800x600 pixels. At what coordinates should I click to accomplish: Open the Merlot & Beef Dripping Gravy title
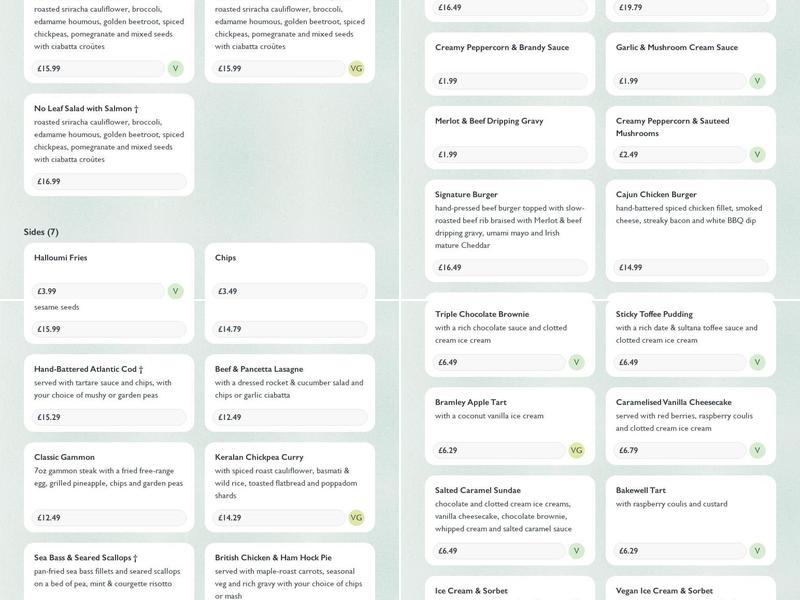(x=489, y=121)
